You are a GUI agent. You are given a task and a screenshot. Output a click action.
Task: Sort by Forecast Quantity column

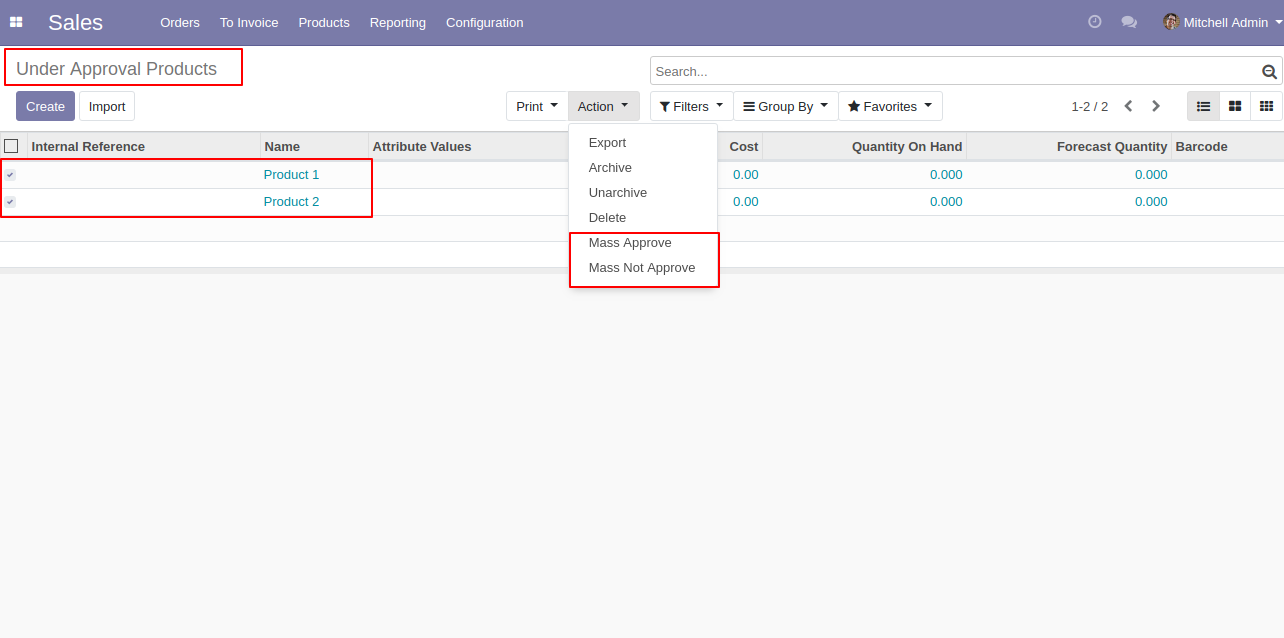[x=1069, y=146]
